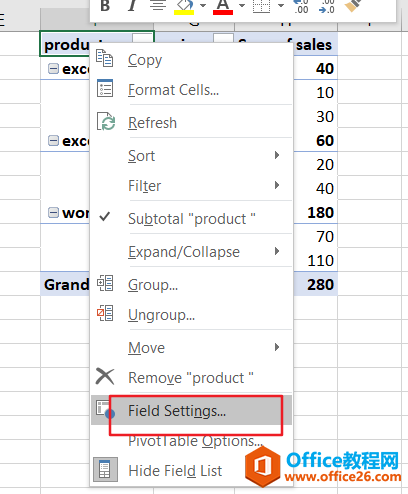Image resolution: width=408 pixels, height=494 pixels.
Task: Collapse the first exc product group
Action: (53, 69)
